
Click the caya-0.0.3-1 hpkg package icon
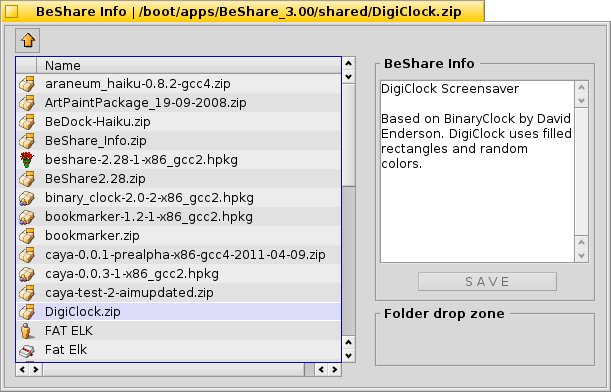pos(27,274)
